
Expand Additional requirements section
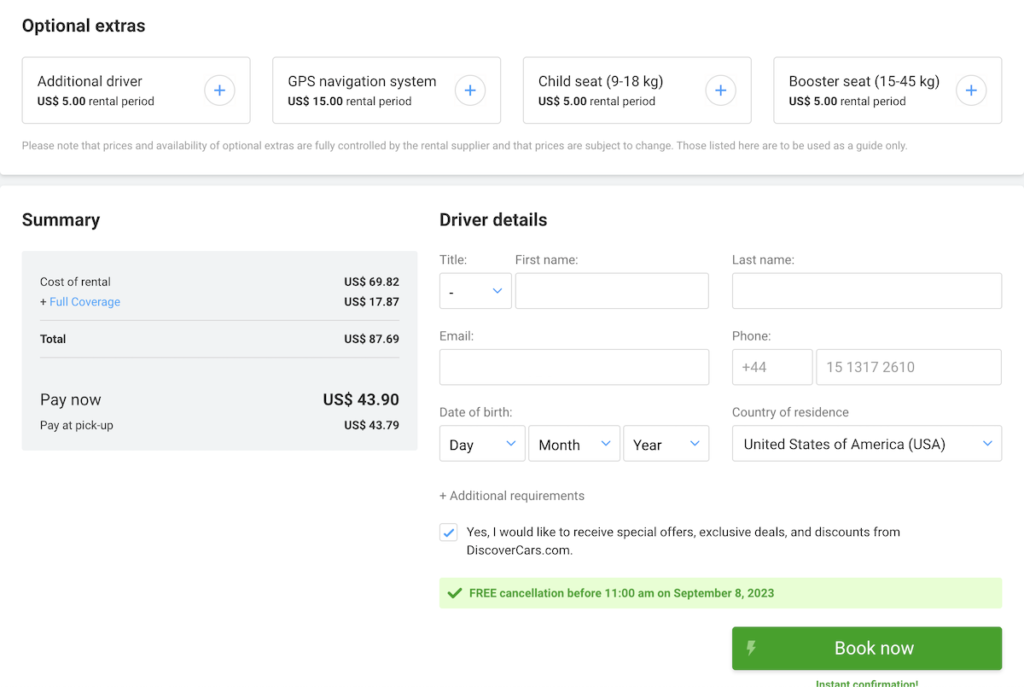512,496
